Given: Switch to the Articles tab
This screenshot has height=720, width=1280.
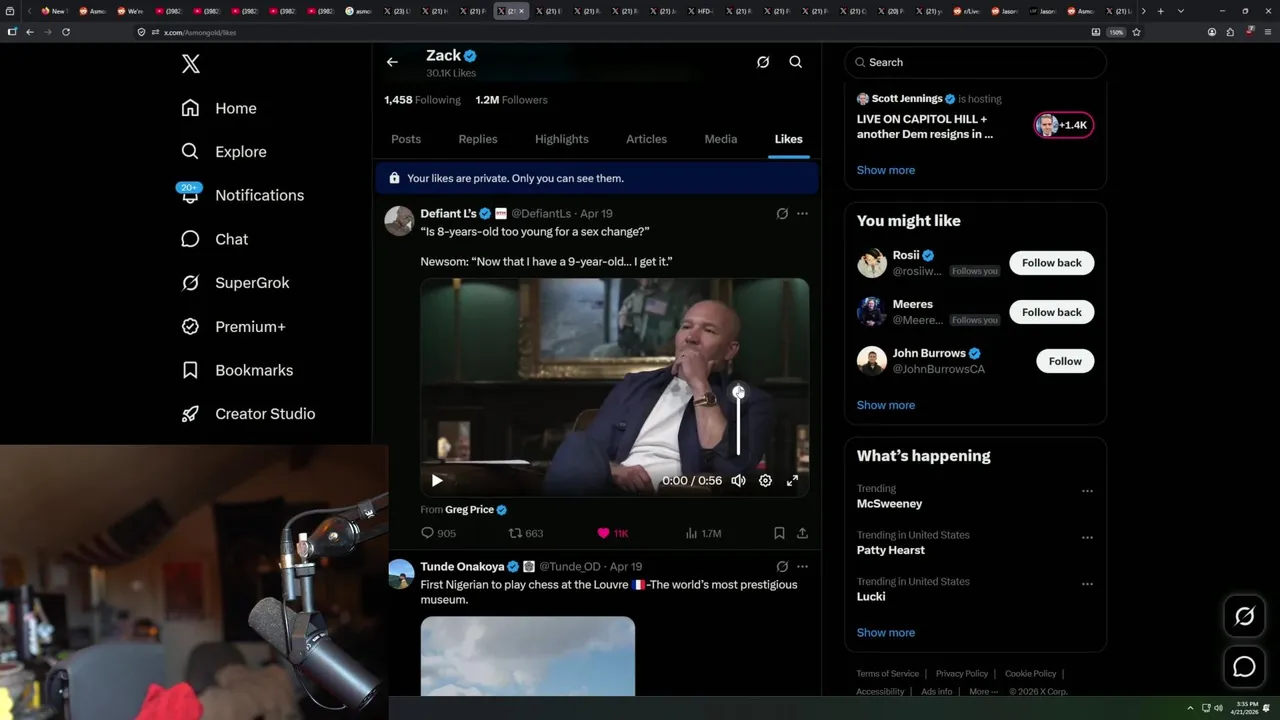Looking at the screenshot, I should pyautogui.click(x=646, y=139).
